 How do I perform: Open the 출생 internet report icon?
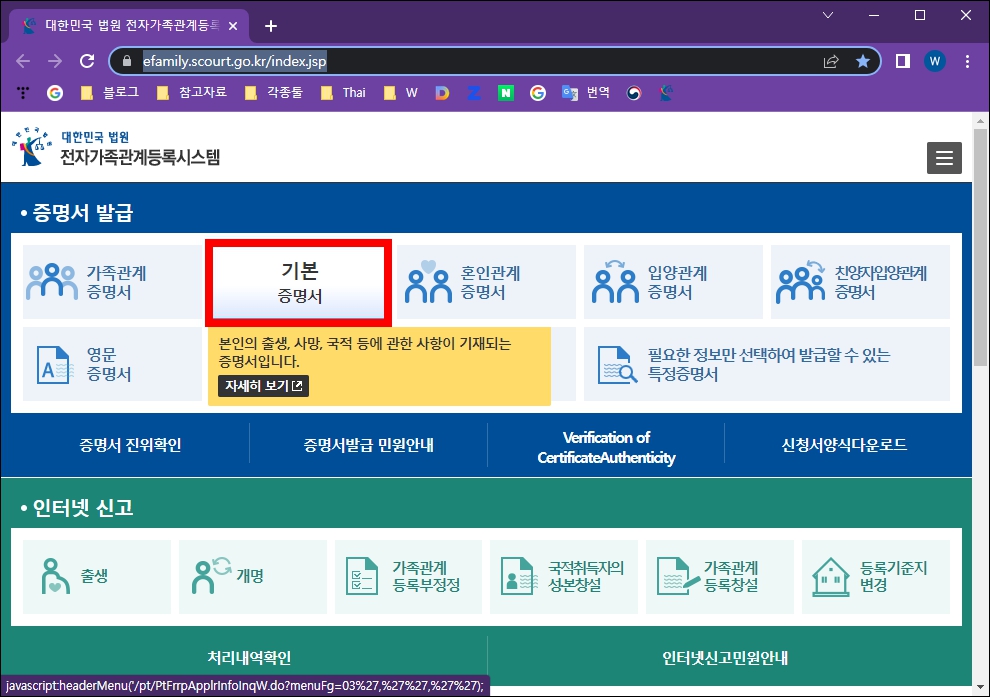[x=96, y=577]
